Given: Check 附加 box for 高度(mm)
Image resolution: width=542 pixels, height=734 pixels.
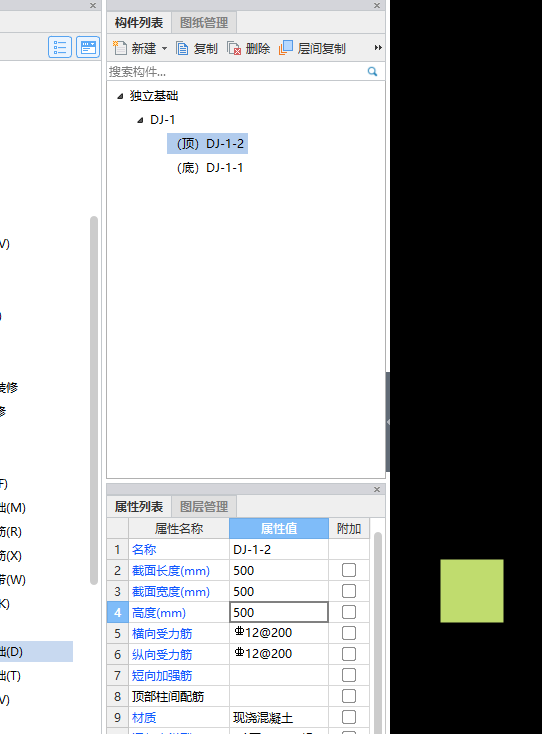Looking at the screenshot, I should pyautogui.click(x=349, y=612).
